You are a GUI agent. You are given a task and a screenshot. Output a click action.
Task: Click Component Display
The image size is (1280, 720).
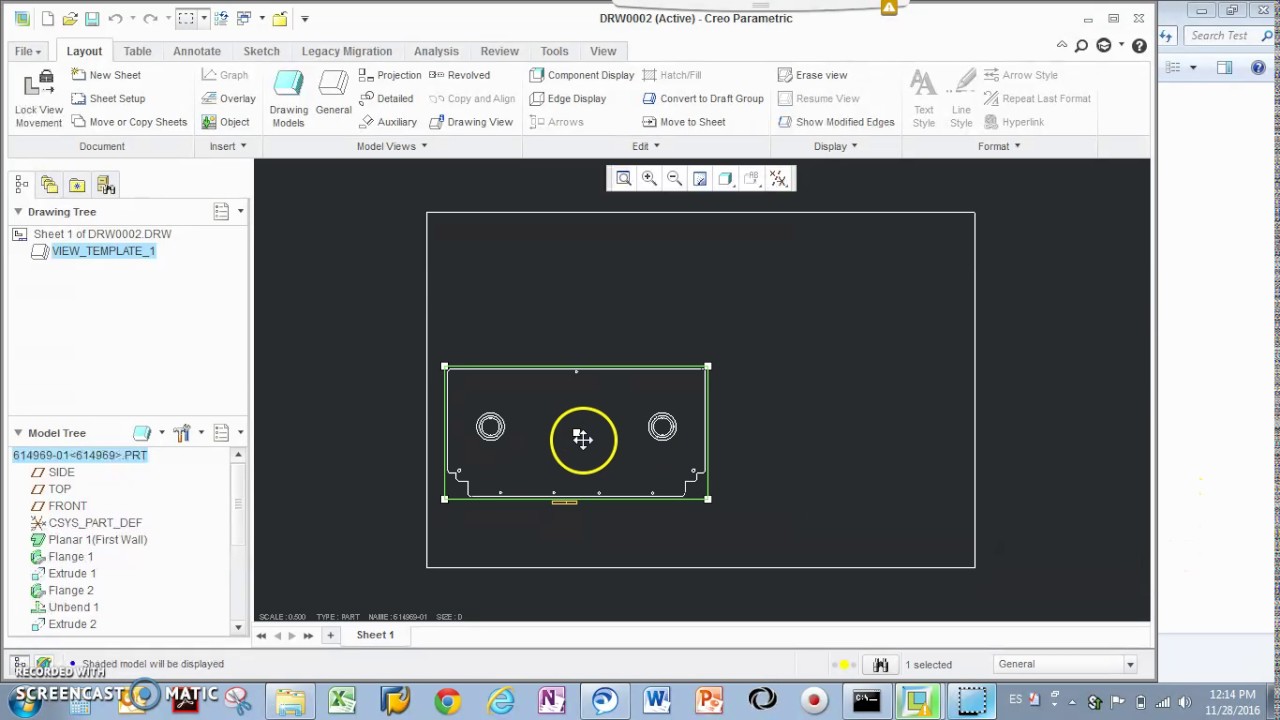(581, 75)
